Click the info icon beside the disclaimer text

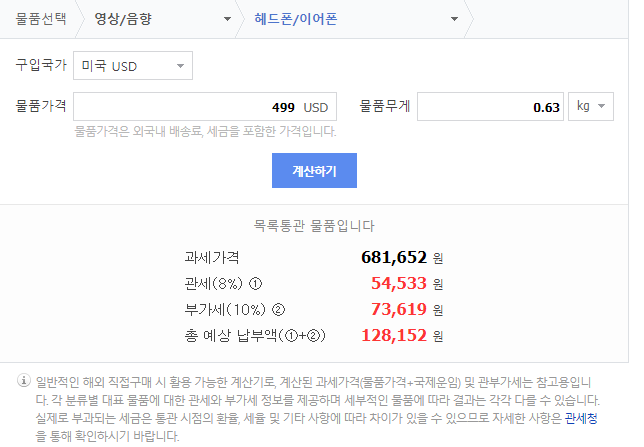24,381
